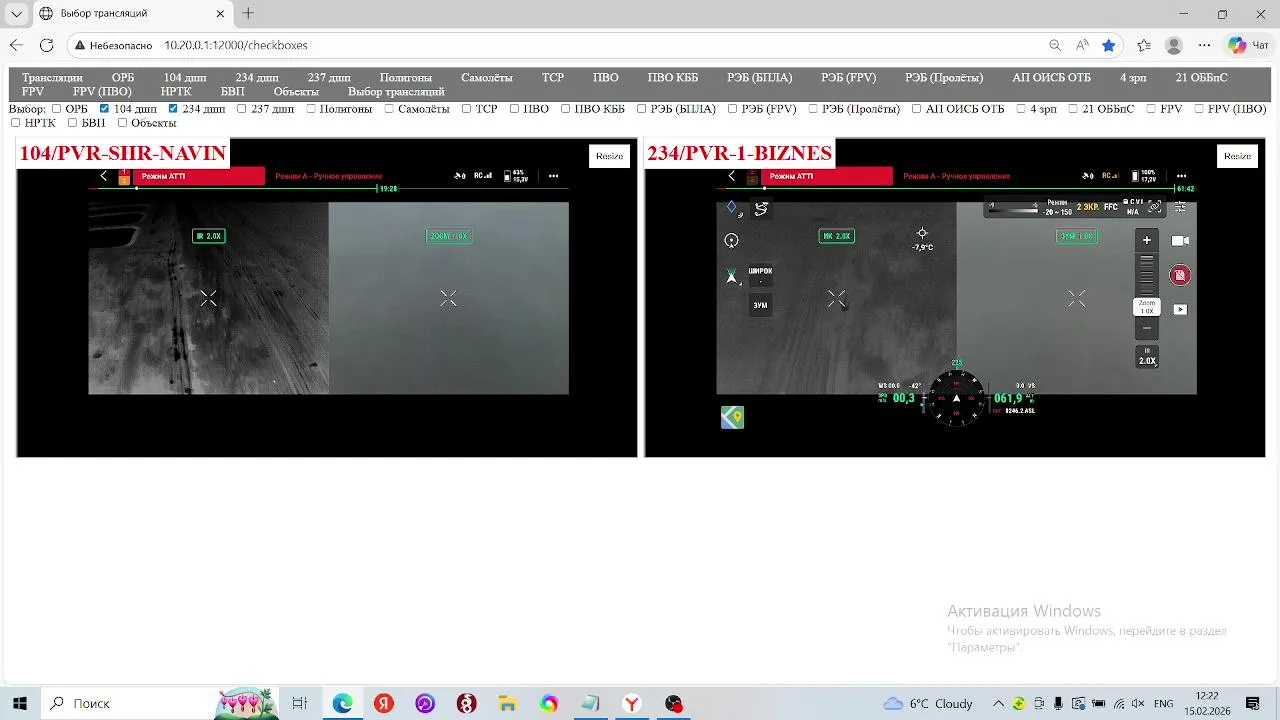Image resolution: width=1280 pixels, height=720 pixels.
Task: Tick the Полигоны checkbox
Action: (x=311, y=109)
